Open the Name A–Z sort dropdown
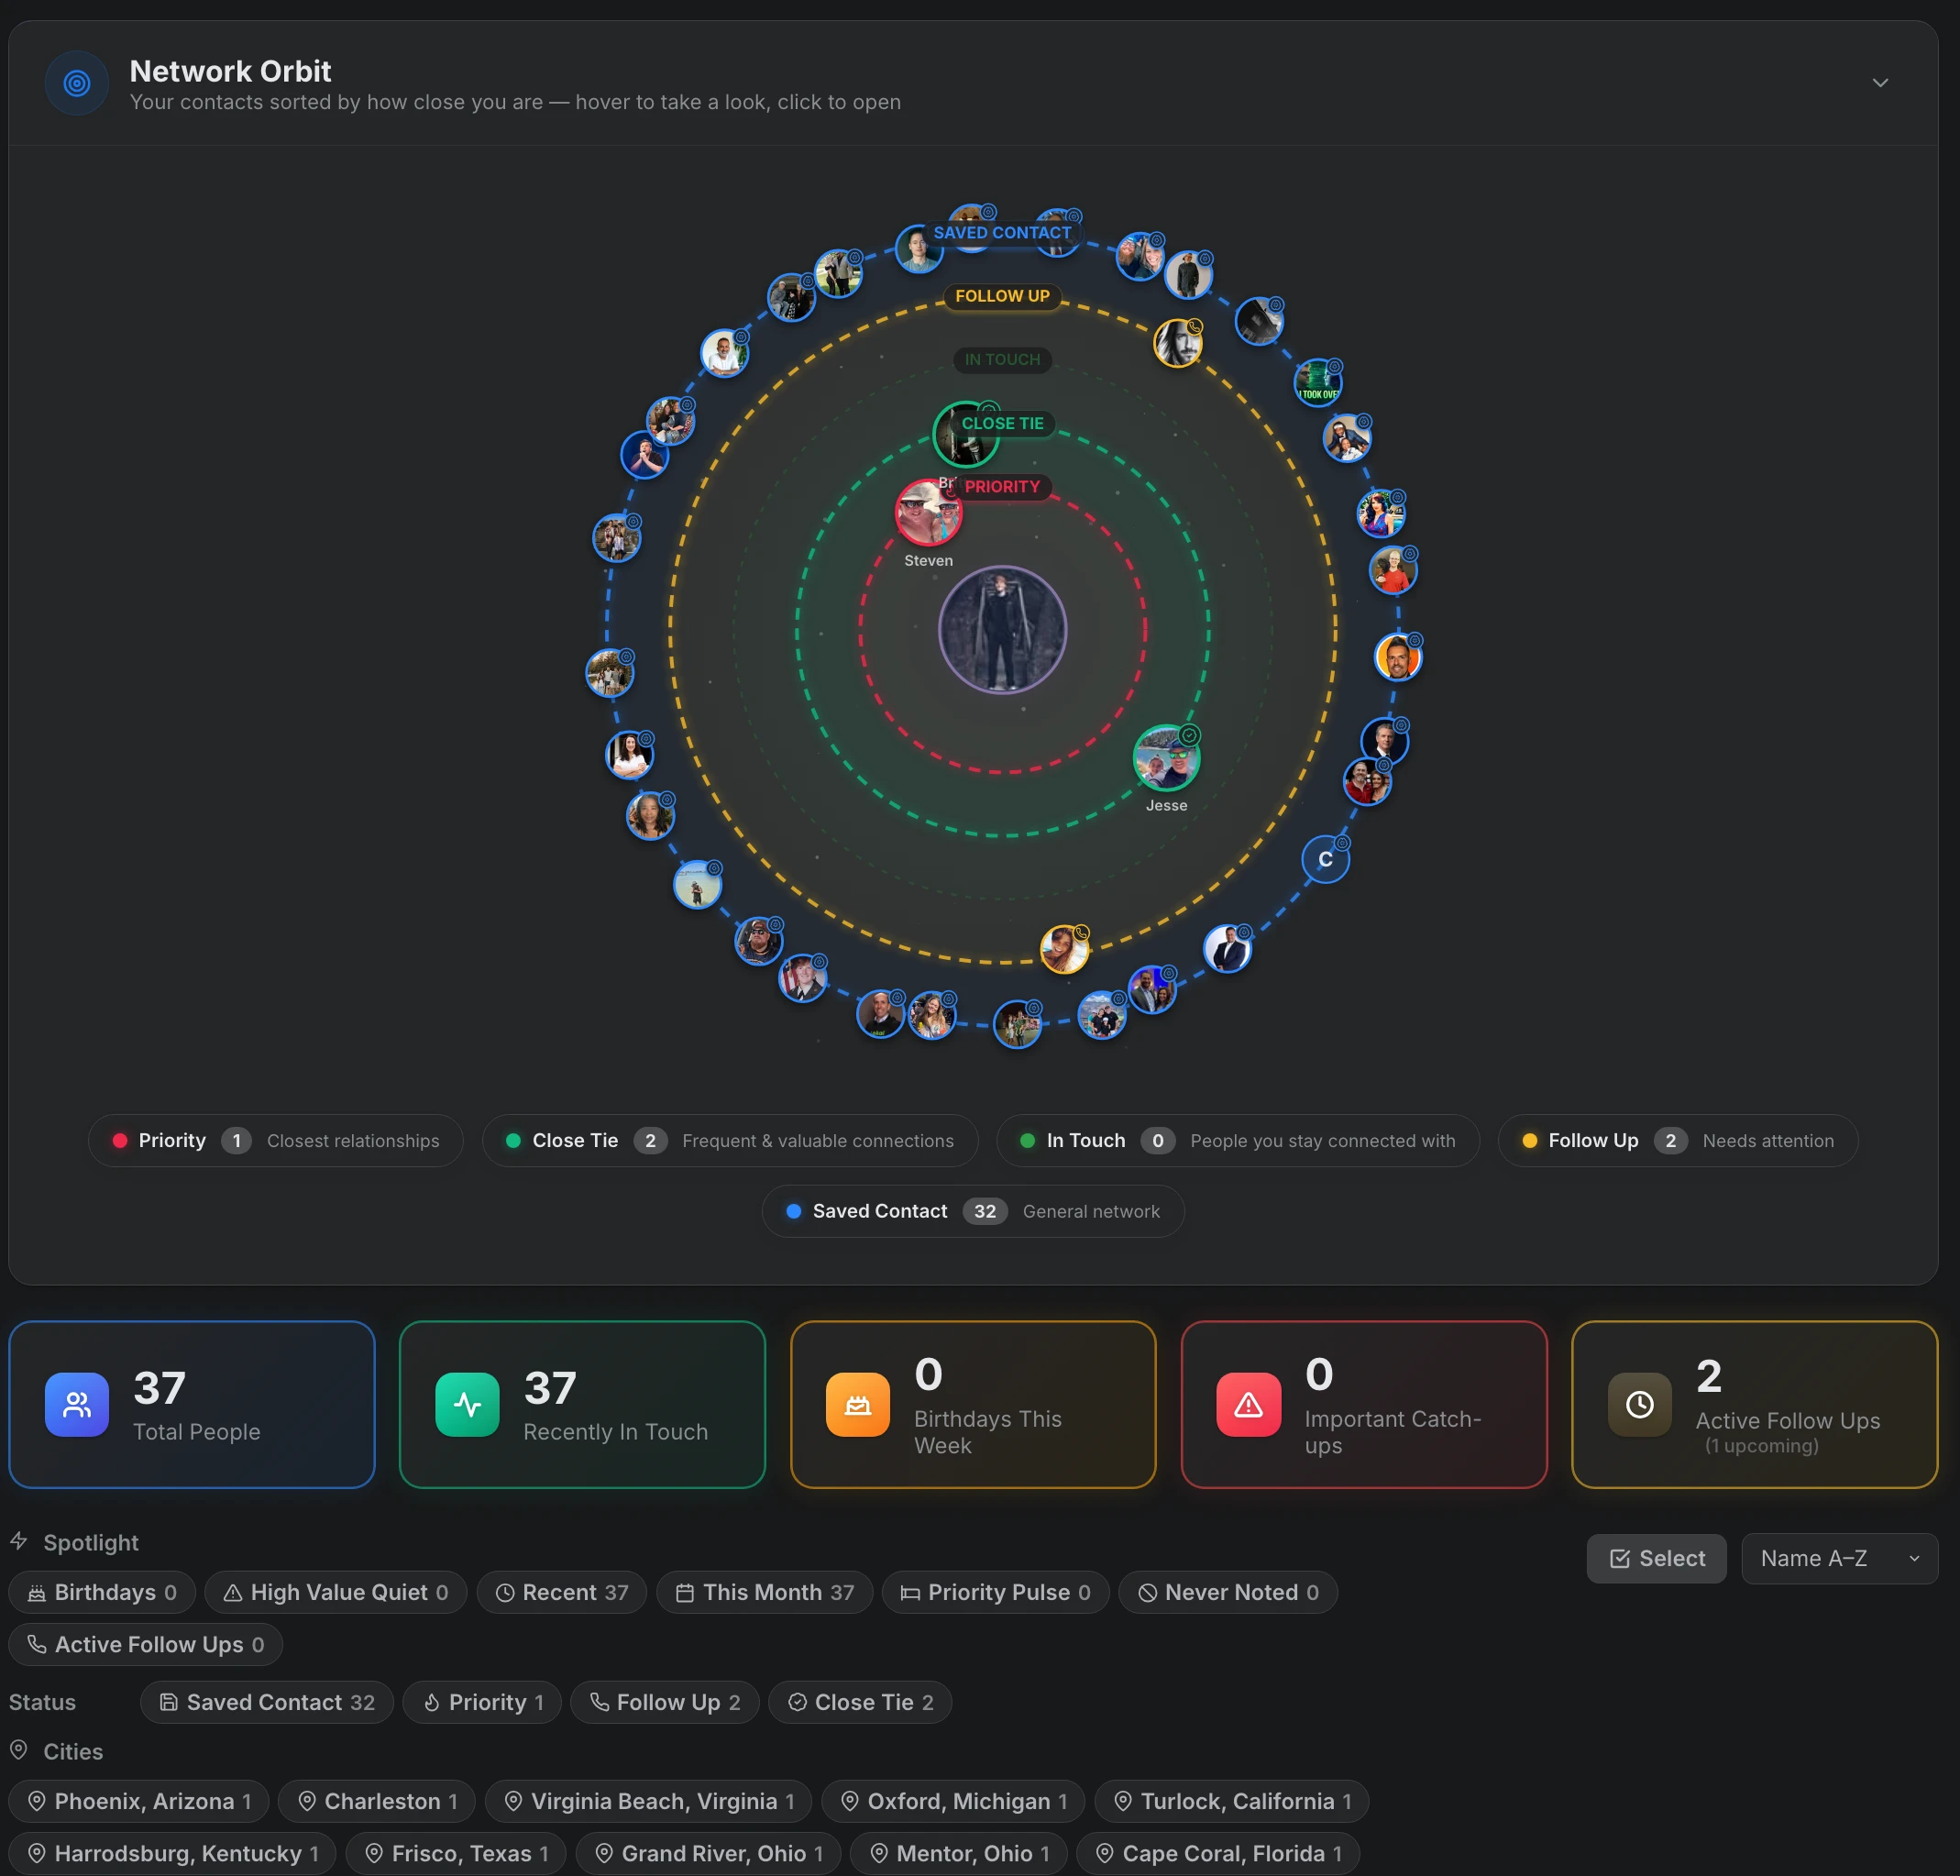The width and height of the screenshot is (1960, 1876). click(1840, 1559)
